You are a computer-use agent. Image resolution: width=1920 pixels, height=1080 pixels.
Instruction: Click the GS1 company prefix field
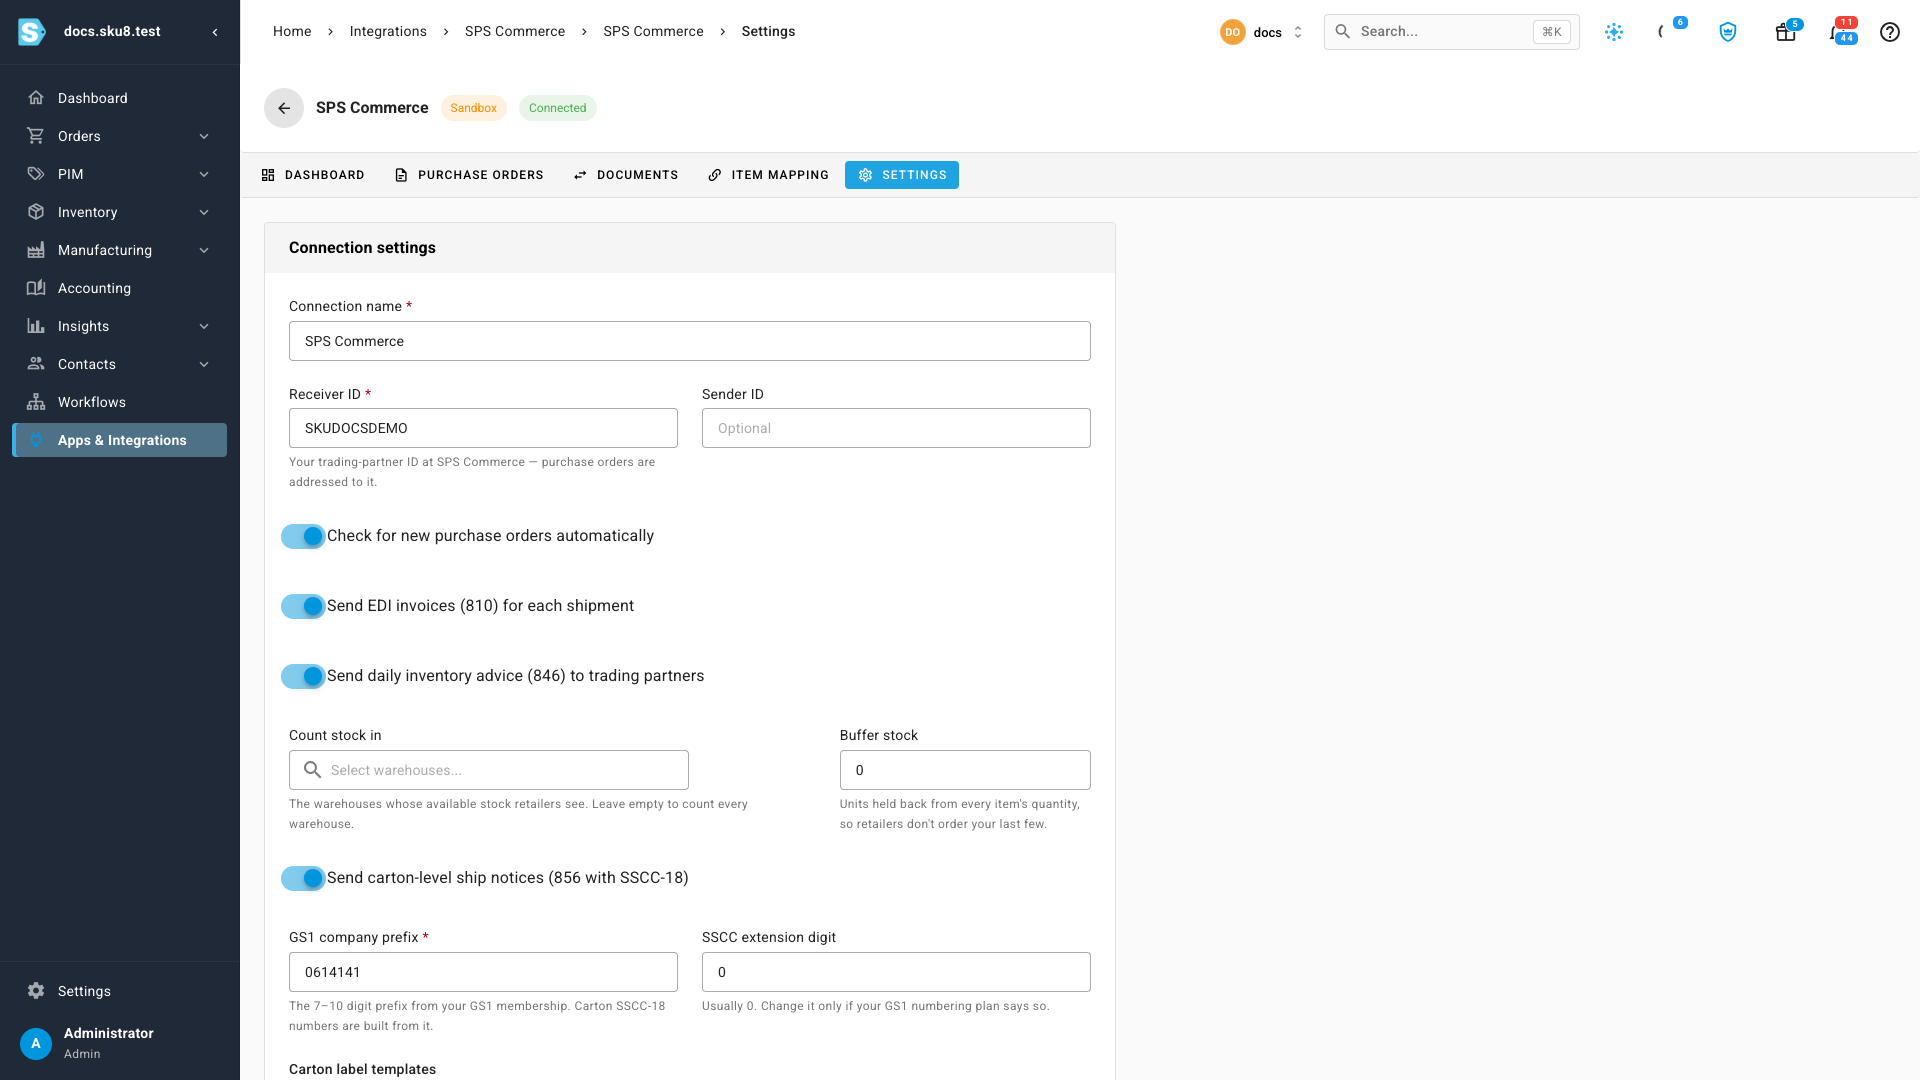[483, 972]
